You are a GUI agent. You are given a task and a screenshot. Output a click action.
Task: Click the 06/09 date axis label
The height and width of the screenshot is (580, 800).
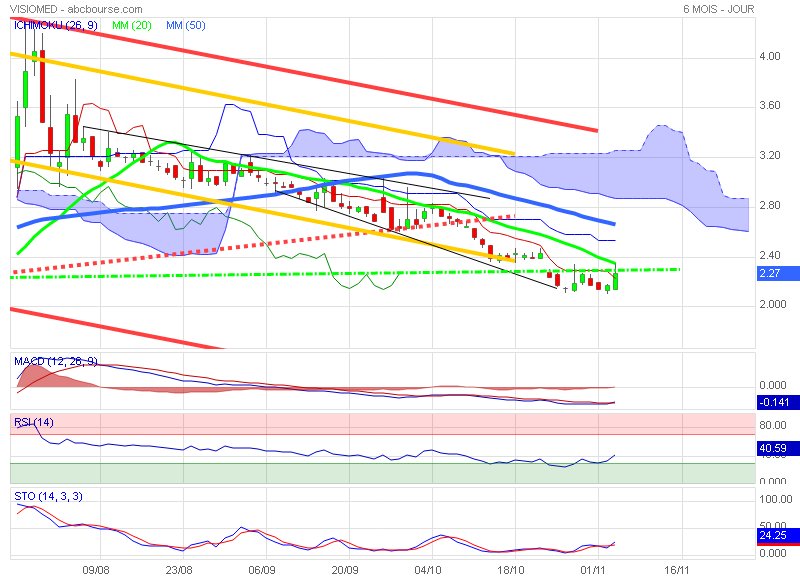pyautogui.click(x=262, y=570)
